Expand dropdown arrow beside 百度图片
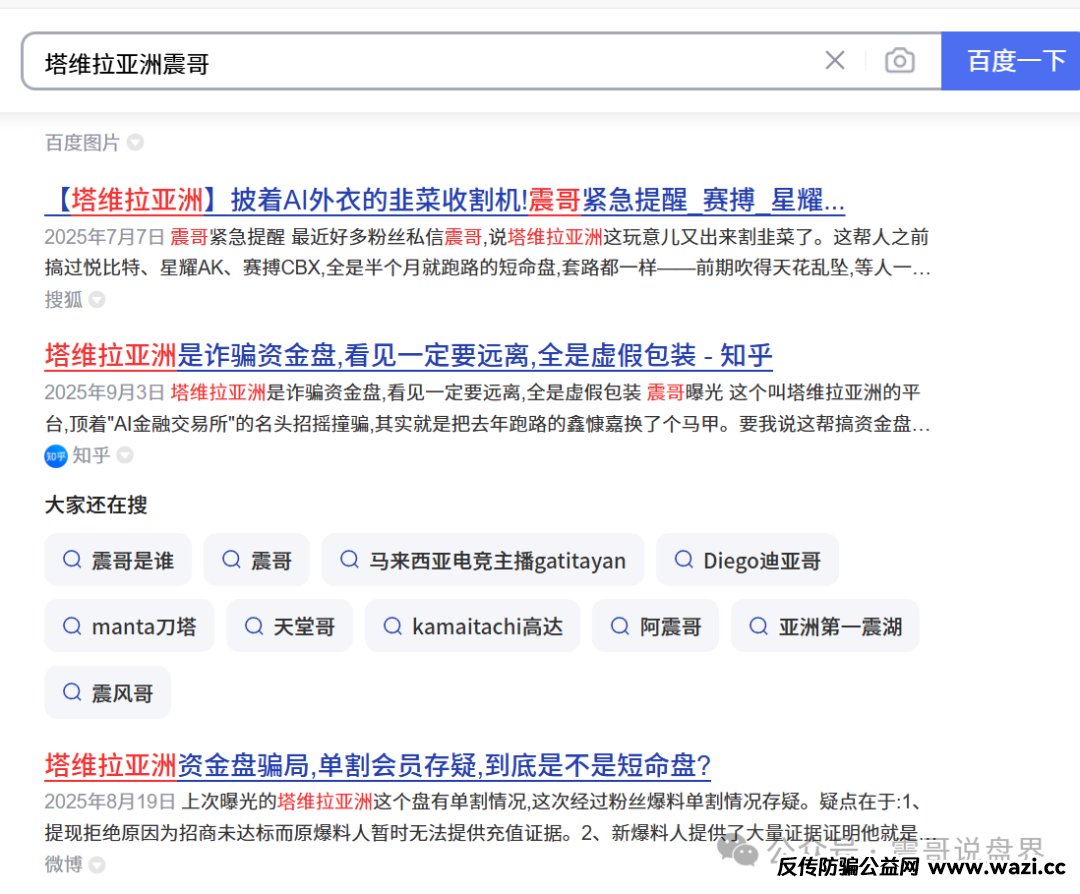 [135, 143]
